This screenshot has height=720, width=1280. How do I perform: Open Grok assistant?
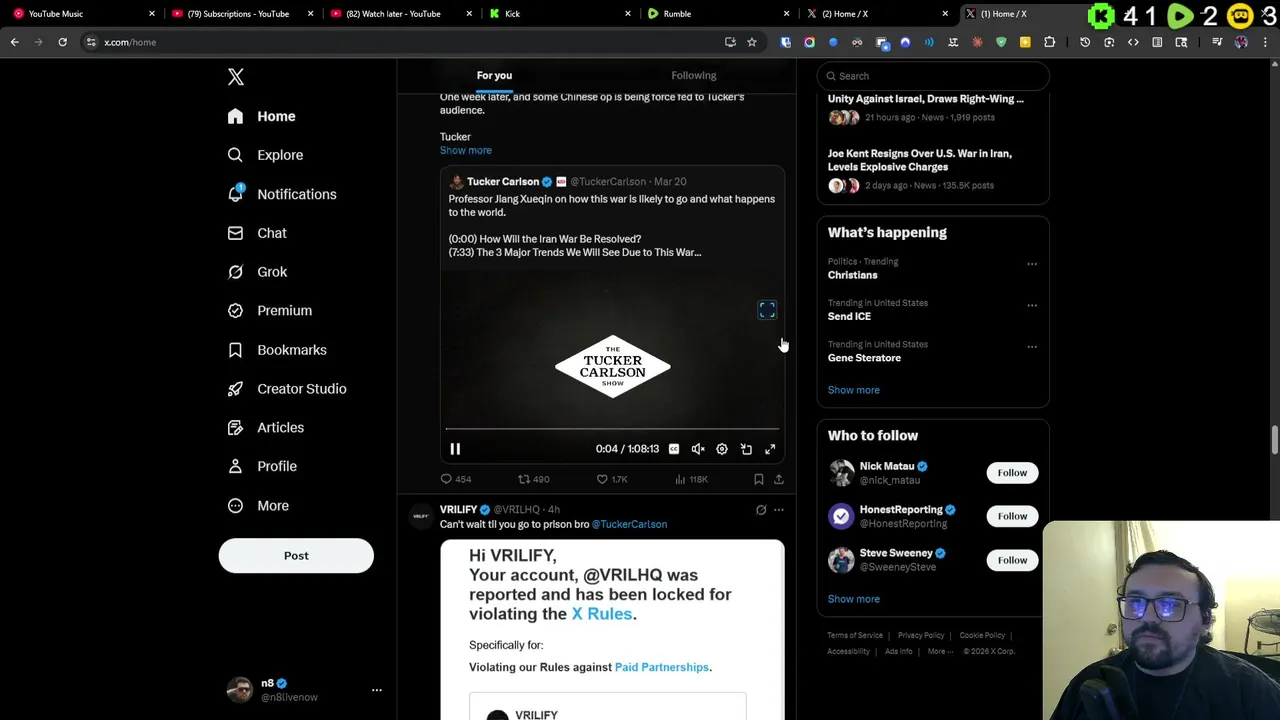click(257, 272)
